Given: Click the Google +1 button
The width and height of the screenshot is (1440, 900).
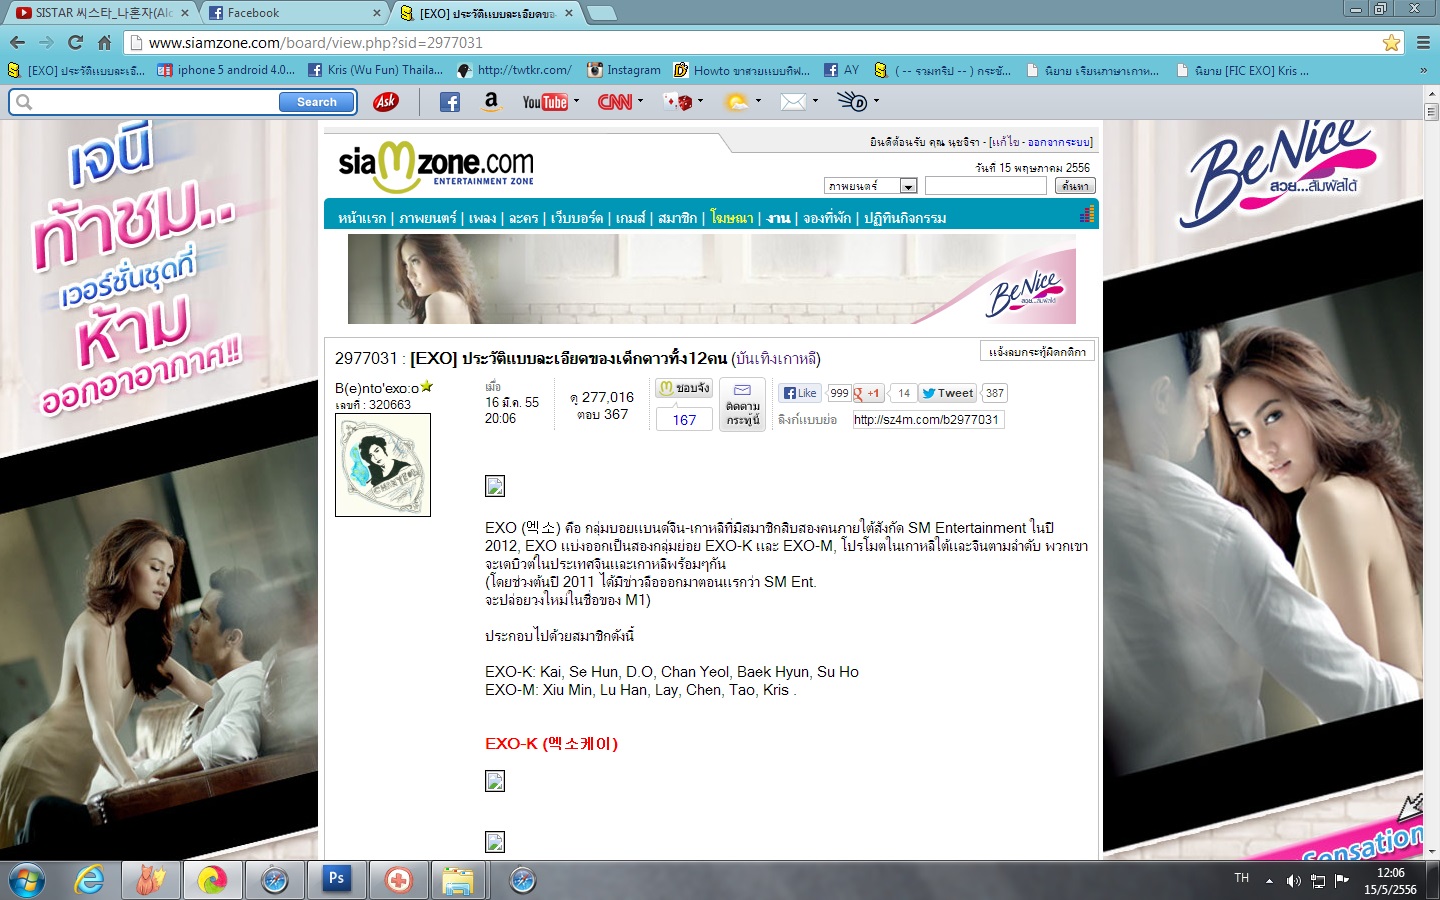Looking at the screenshot, I should tap(868, 393).
